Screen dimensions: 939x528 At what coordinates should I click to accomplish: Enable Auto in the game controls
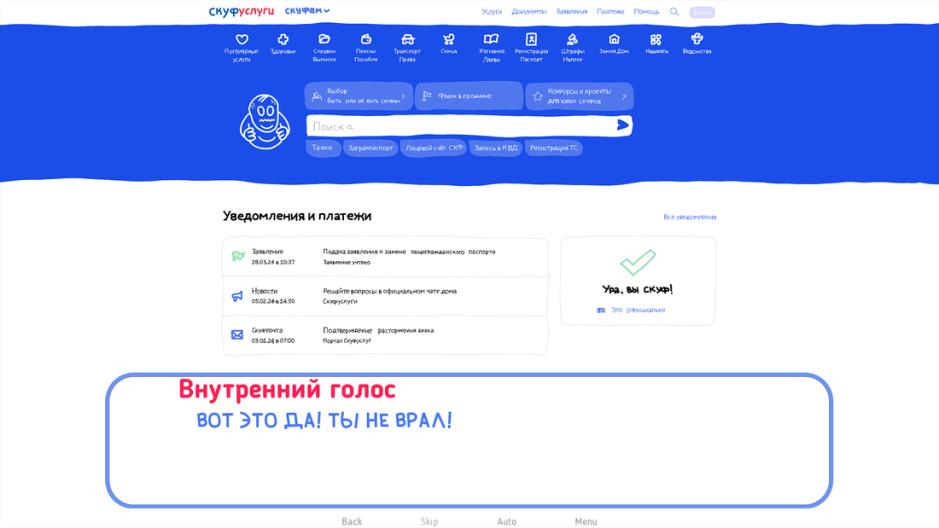click(x=507, y=521)
